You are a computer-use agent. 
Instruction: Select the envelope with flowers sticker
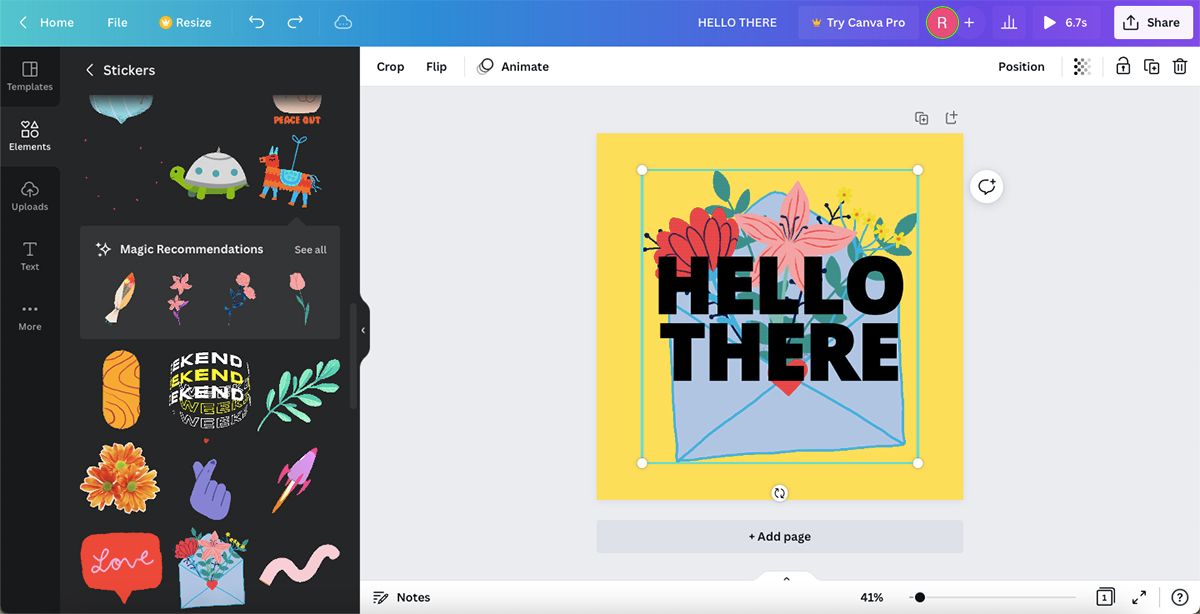coord(211,568)
